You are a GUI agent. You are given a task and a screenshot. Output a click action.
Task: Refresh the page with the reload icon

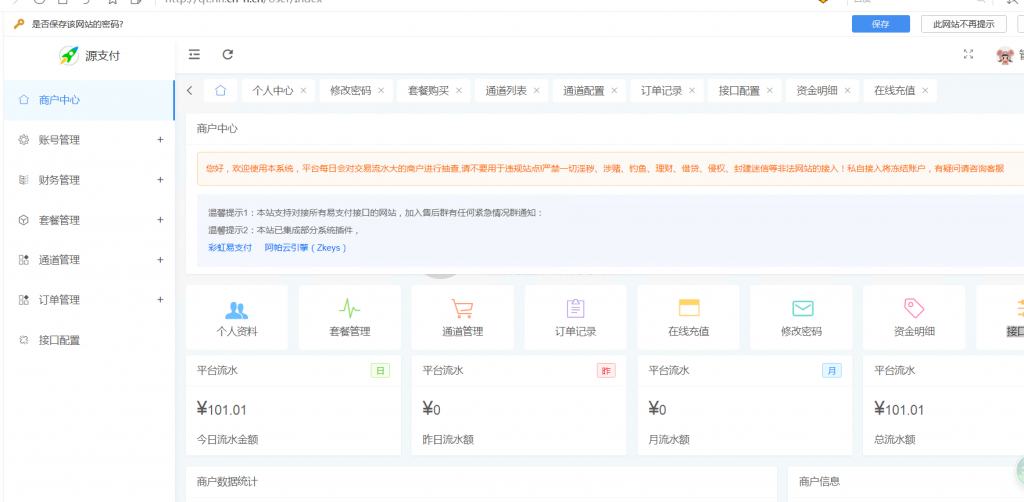click(228, 55)
